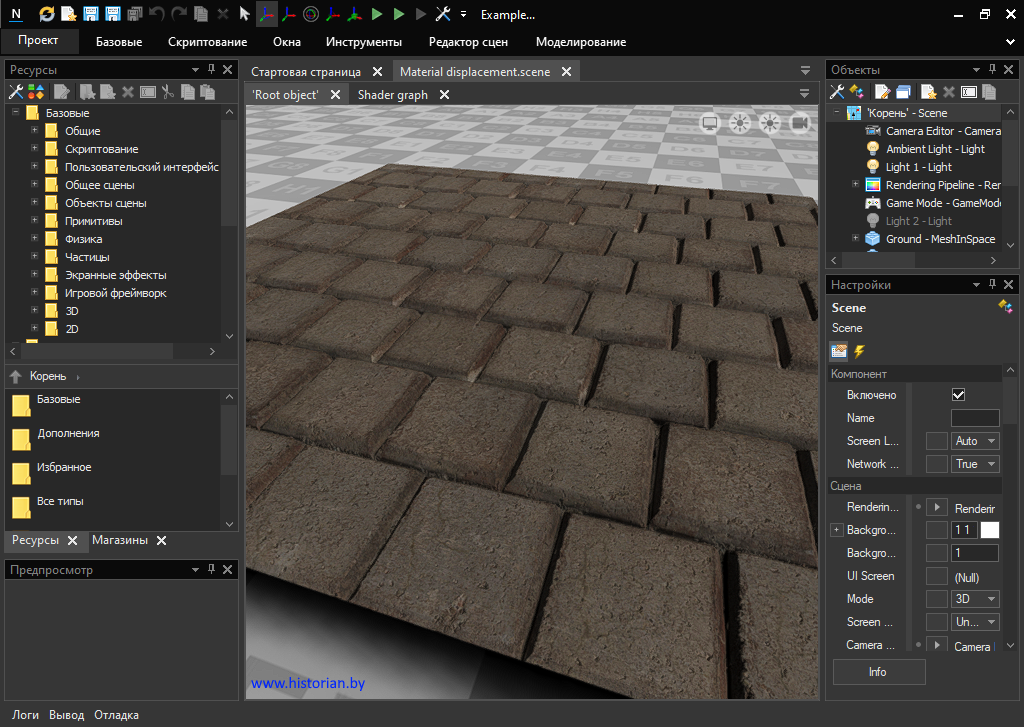Click the Info button
Image resolution: width=1024 pixels, height=727 pixels.
coord(878,672)
